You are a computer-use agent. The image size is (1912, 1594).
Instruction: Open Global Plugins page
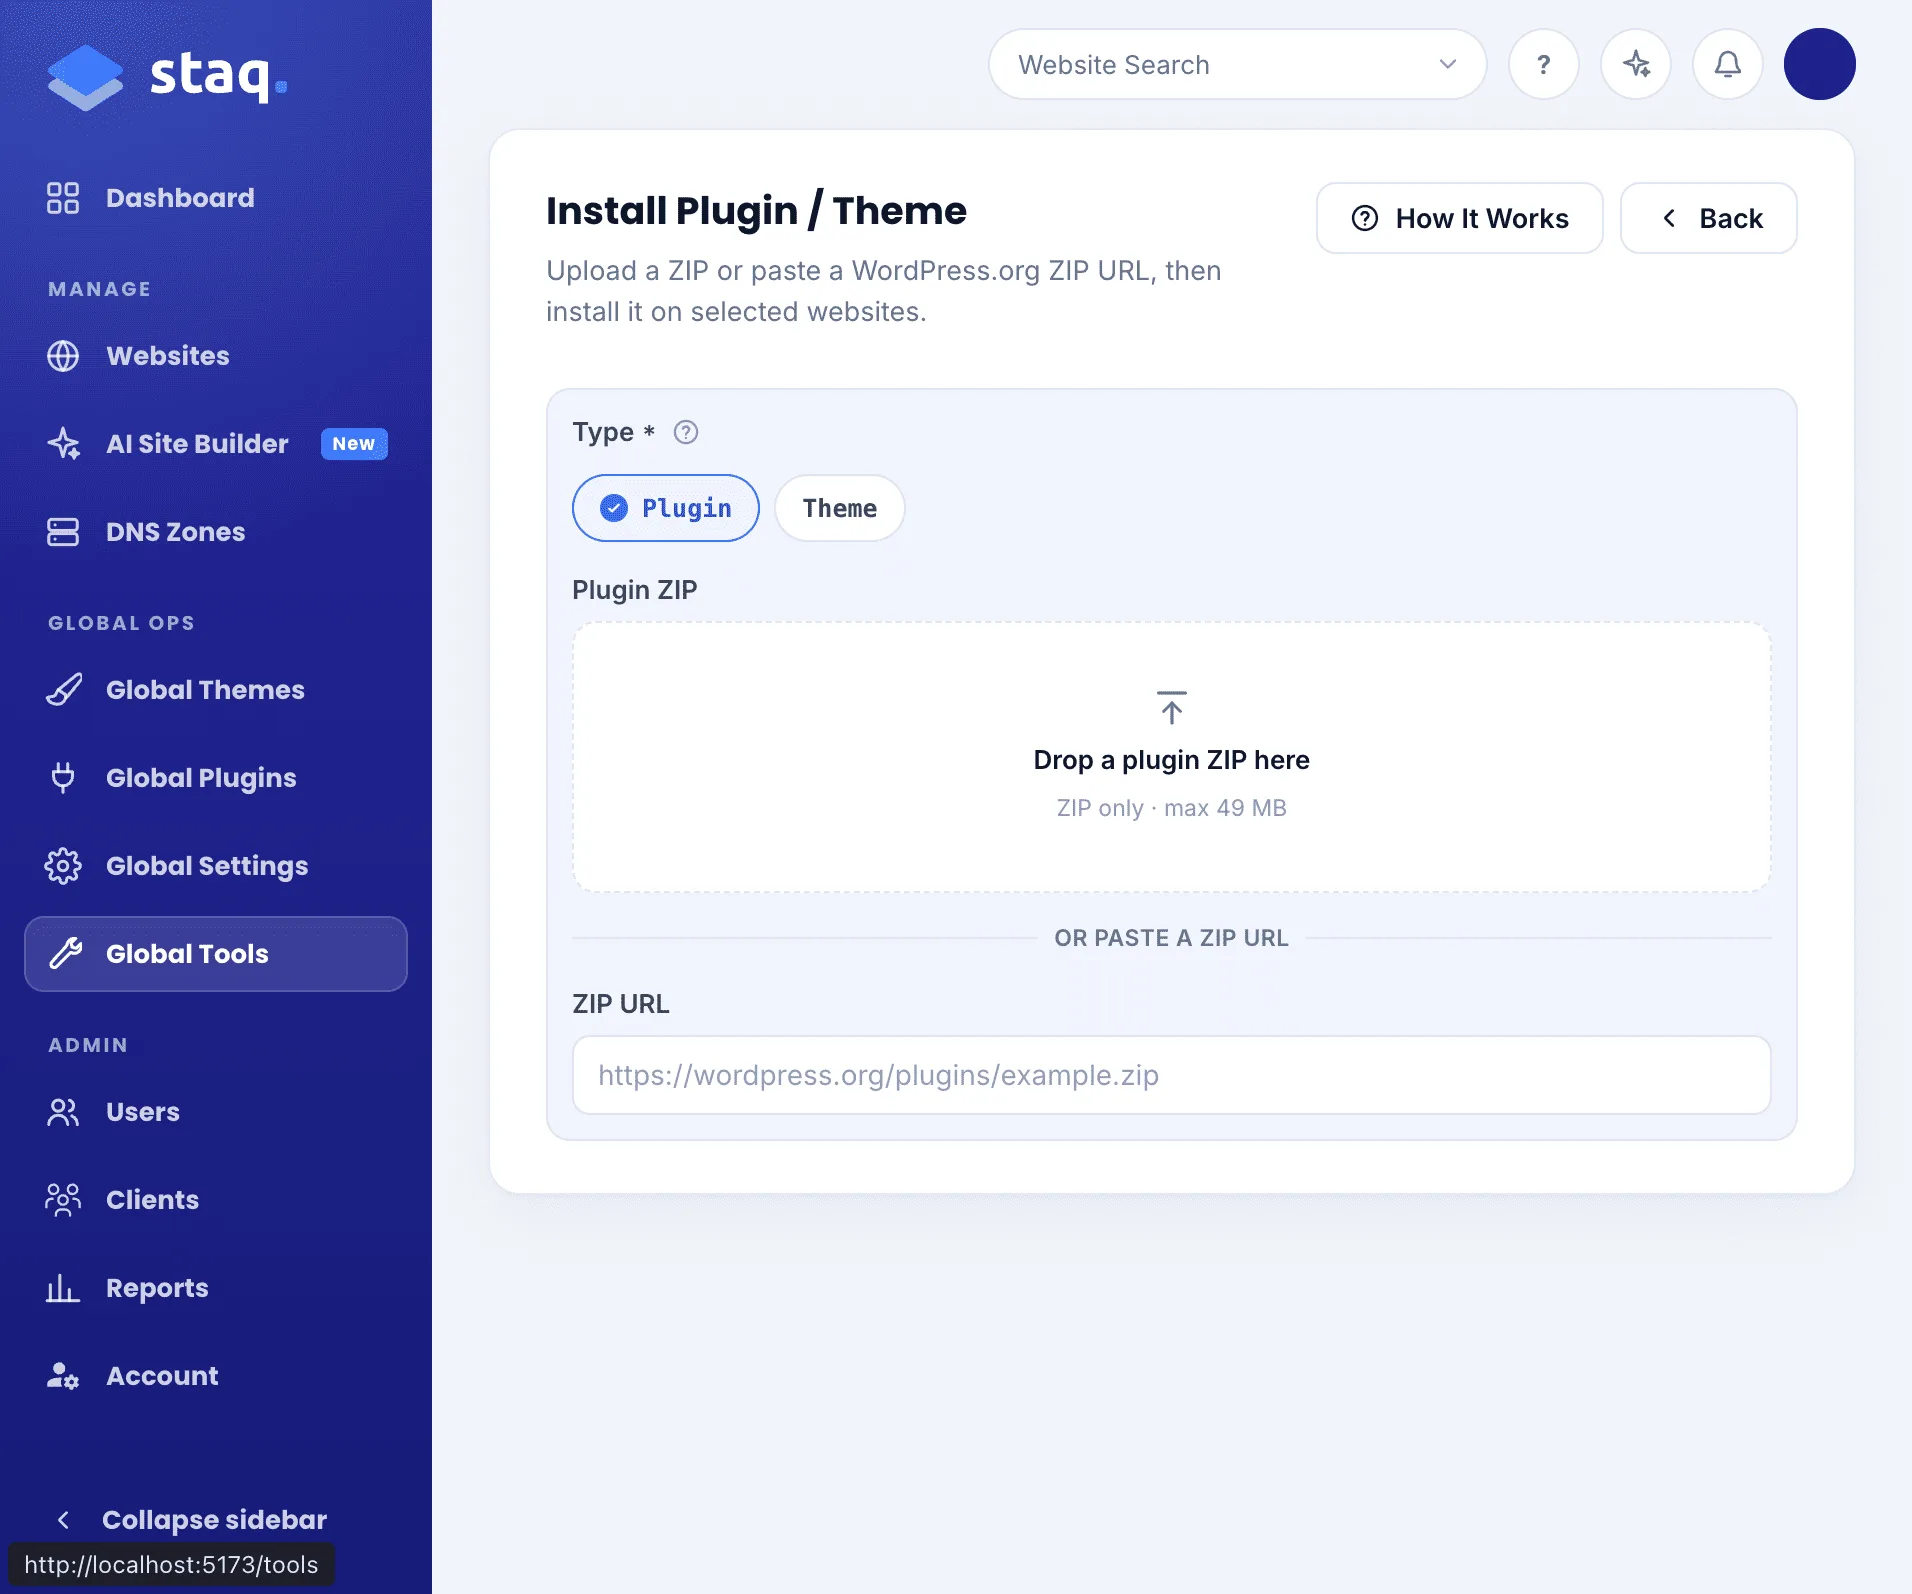pos(216,778)
